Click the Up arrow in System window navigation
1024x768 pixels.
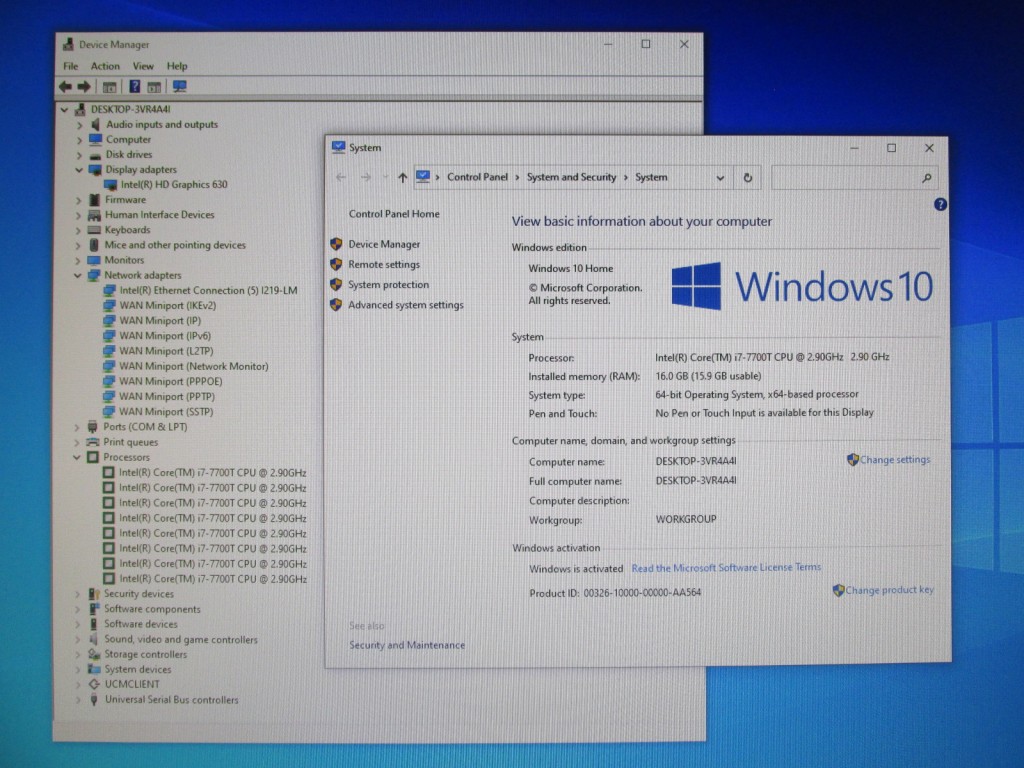pos(402,178)
